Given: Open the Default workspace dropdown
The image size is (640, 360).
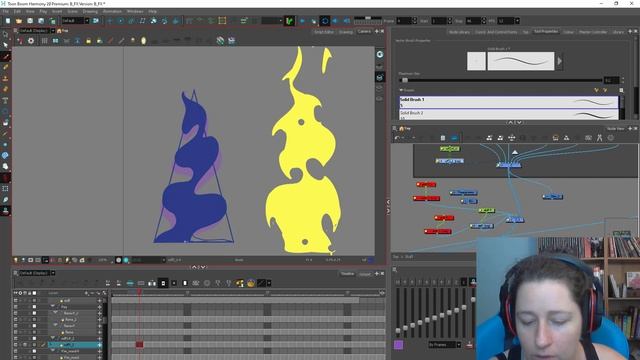Looking at the screenshot, I should point(76,21).
